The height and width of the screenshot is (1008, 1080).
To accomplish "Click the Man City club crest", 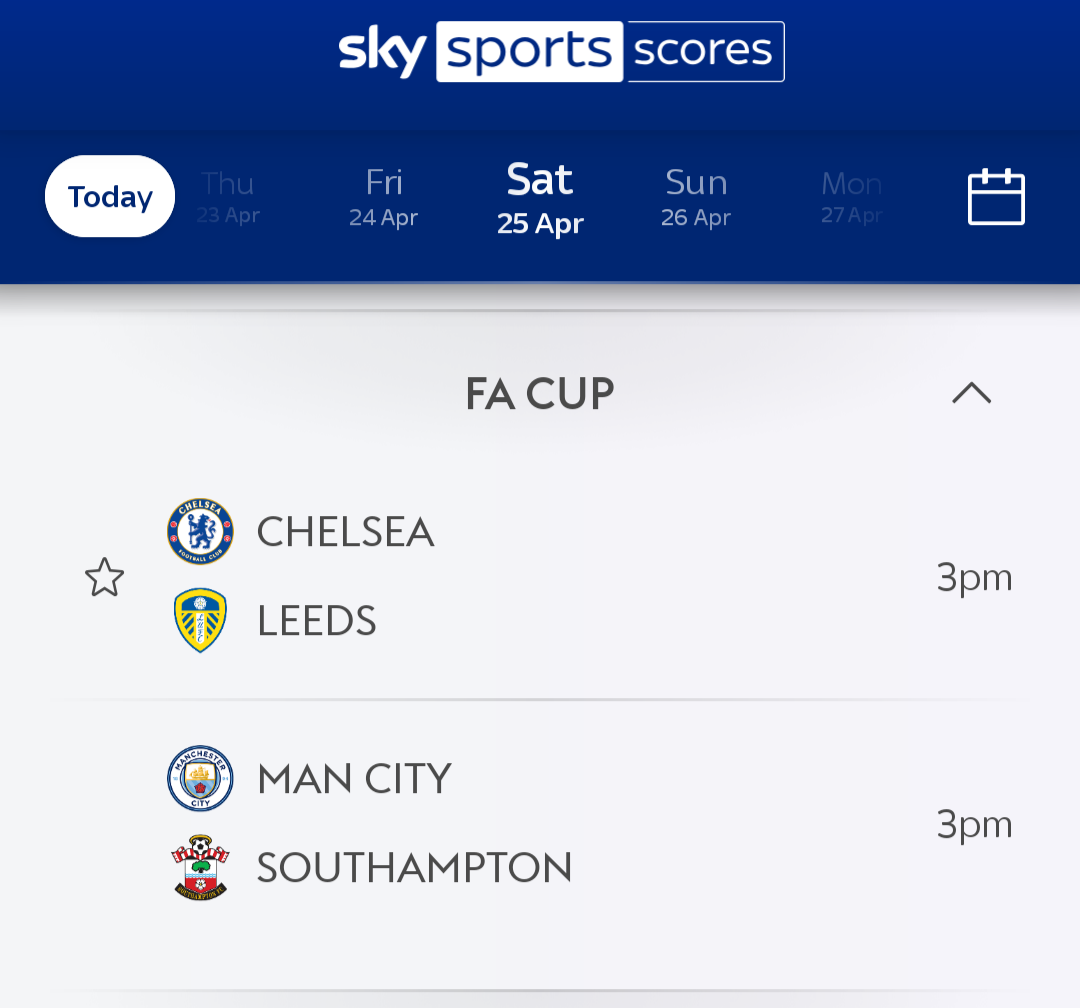I will pos(200,778).
